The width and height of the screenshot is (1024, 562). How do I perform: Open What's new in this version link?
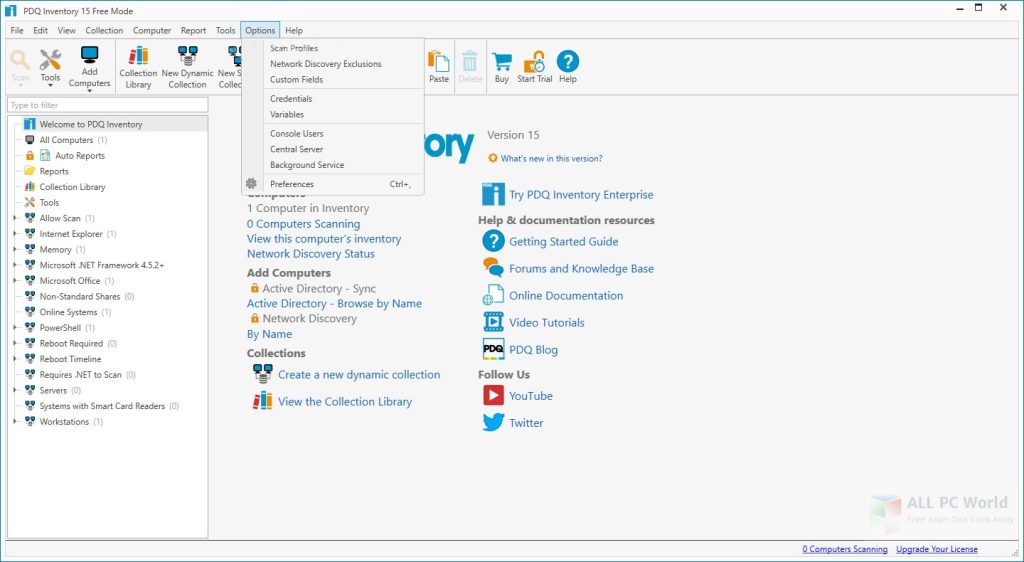pos(551,158)
